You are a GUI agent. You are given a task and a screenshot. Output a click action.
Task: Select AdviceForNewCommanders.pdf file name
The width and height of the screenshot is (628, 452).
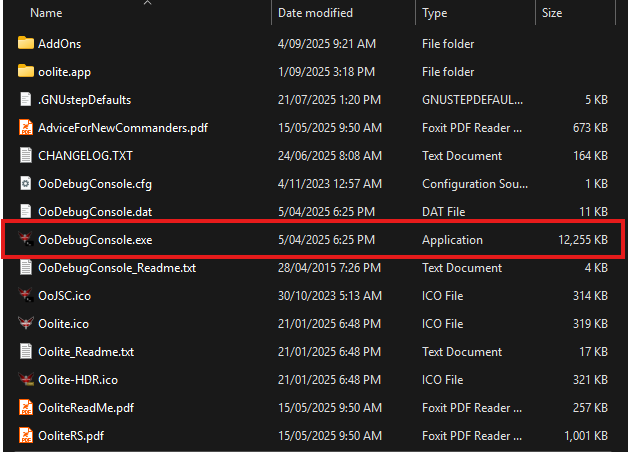point(123,128)
